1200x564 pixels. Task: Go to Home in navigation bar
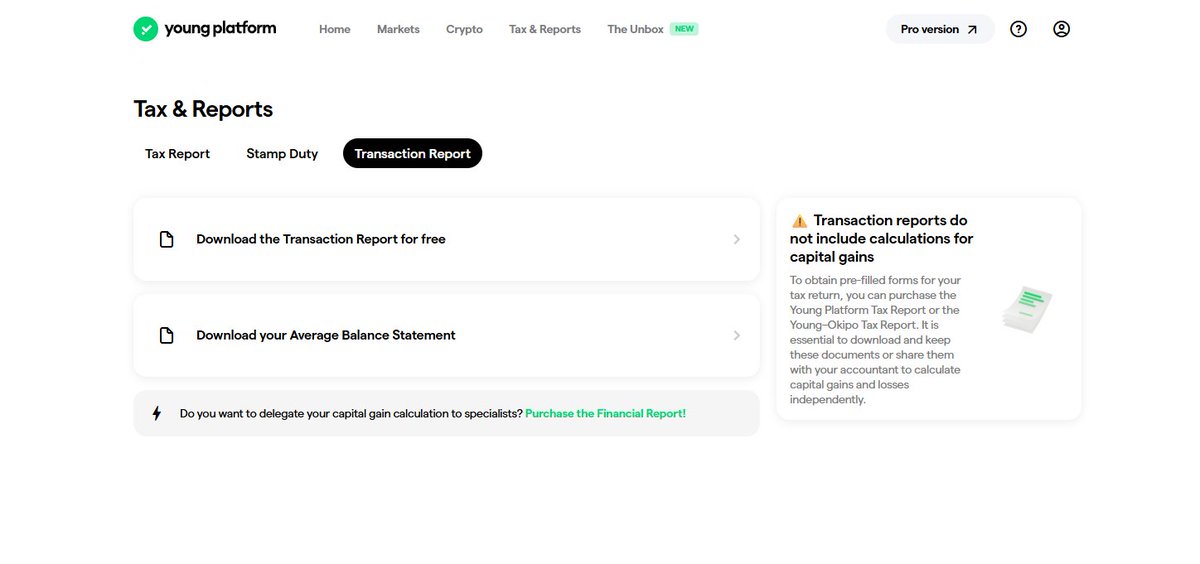334,29
